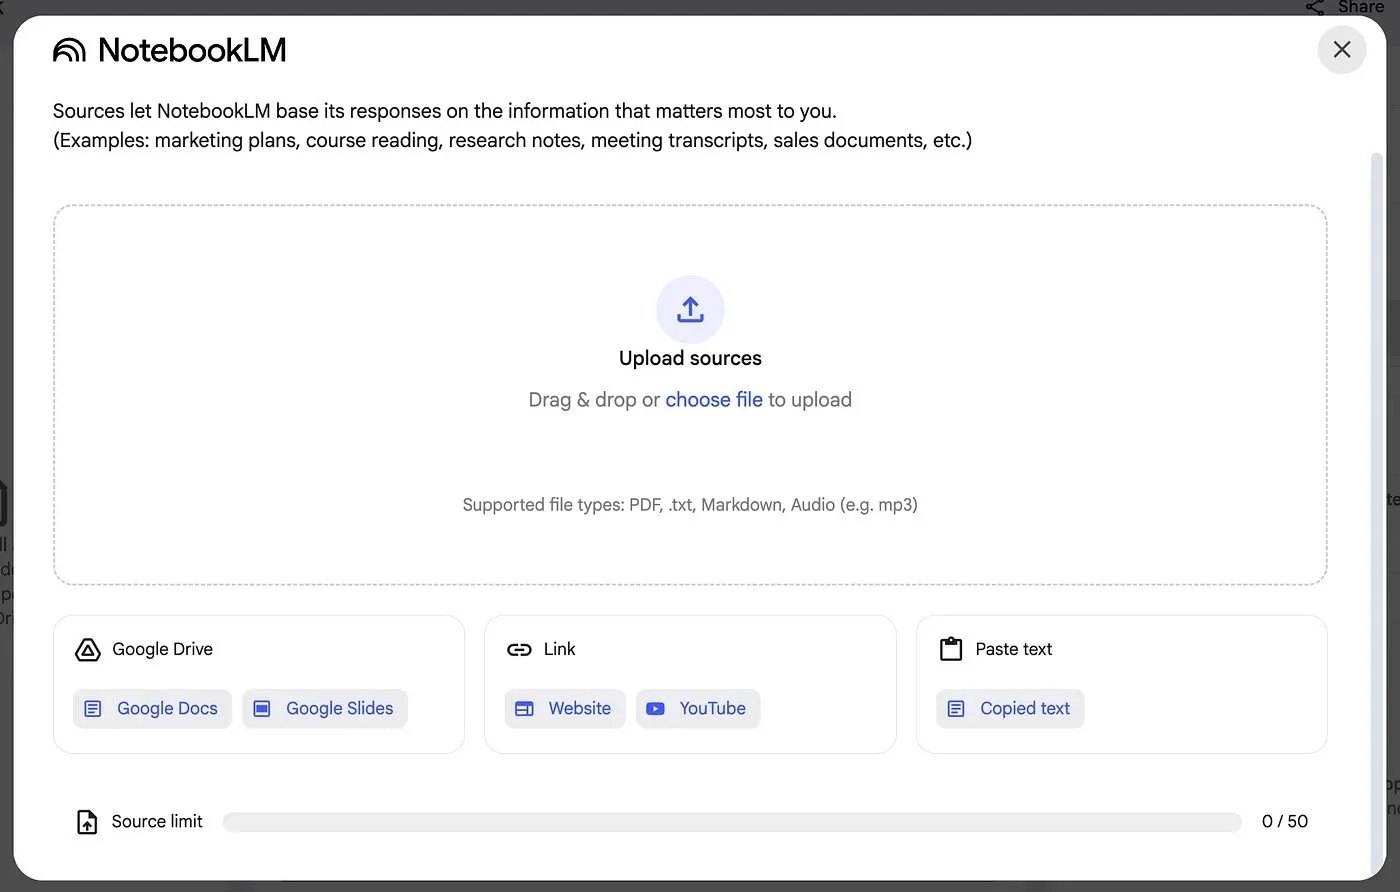The image size is (1400, 892).
Task: Open the choose file link
Action: pyautogui.click(x=713, y=399)
